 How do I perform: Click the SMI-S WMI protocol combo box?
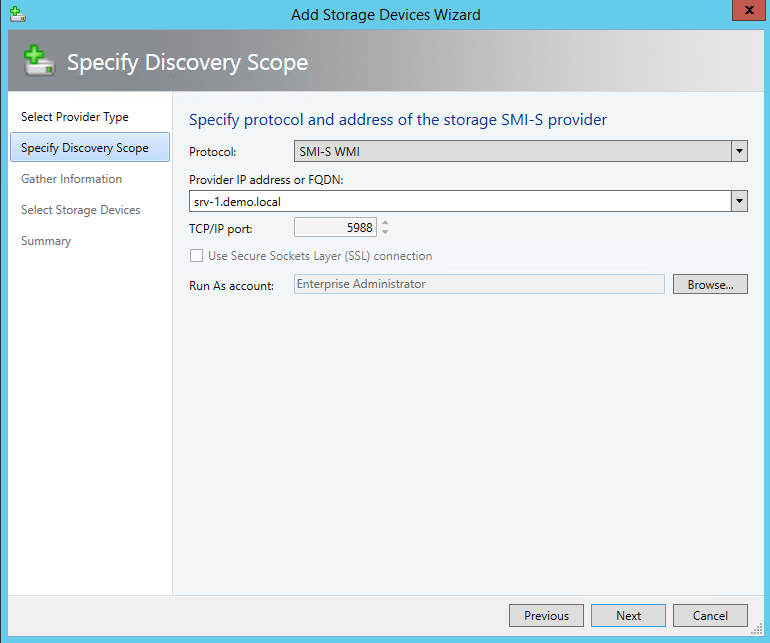[x=510, y=151]
